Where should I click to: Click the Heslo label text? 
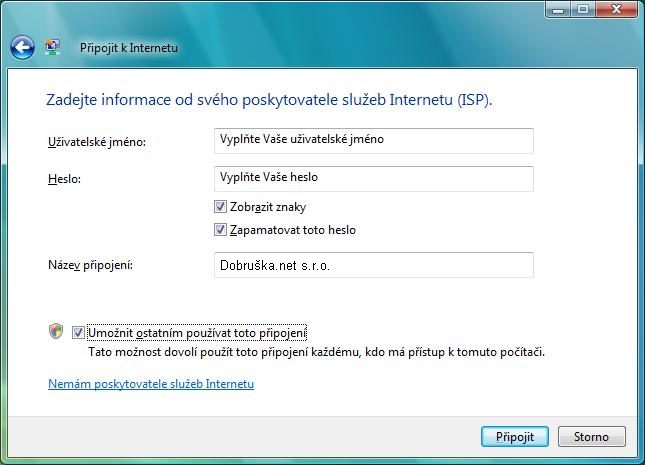63,179
